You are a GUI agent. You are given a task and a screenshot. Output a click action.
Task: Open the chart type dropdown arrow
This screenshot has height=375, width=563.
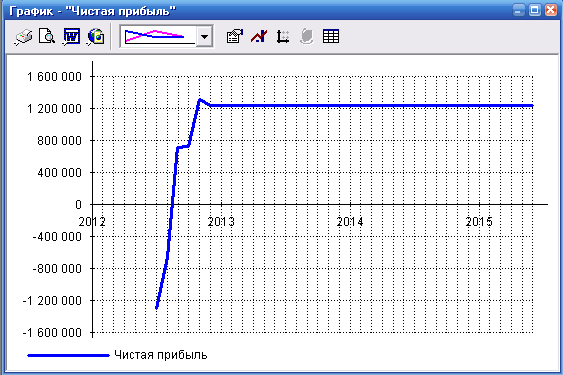point(205,37)
